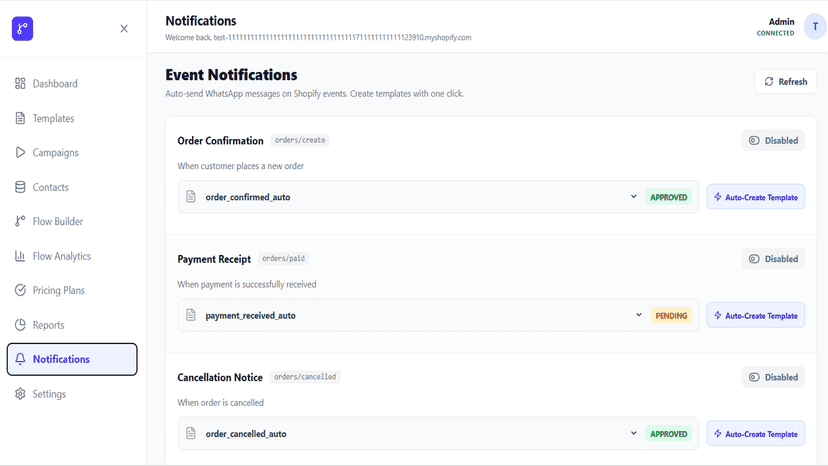The height and width of the screenshot is (466, 828).
Task: Click 'When customer places a new order' text
Action: click(241, 166)
